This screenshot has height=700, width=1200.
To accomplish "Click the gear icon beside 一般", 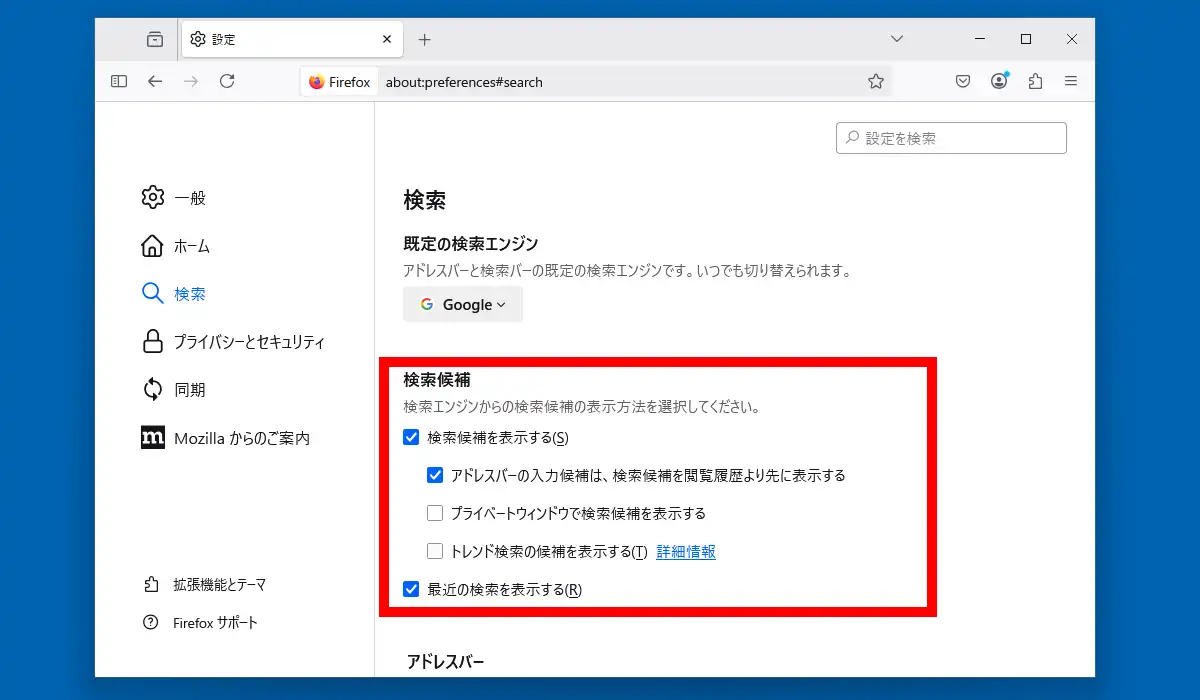I will point(153,197).
